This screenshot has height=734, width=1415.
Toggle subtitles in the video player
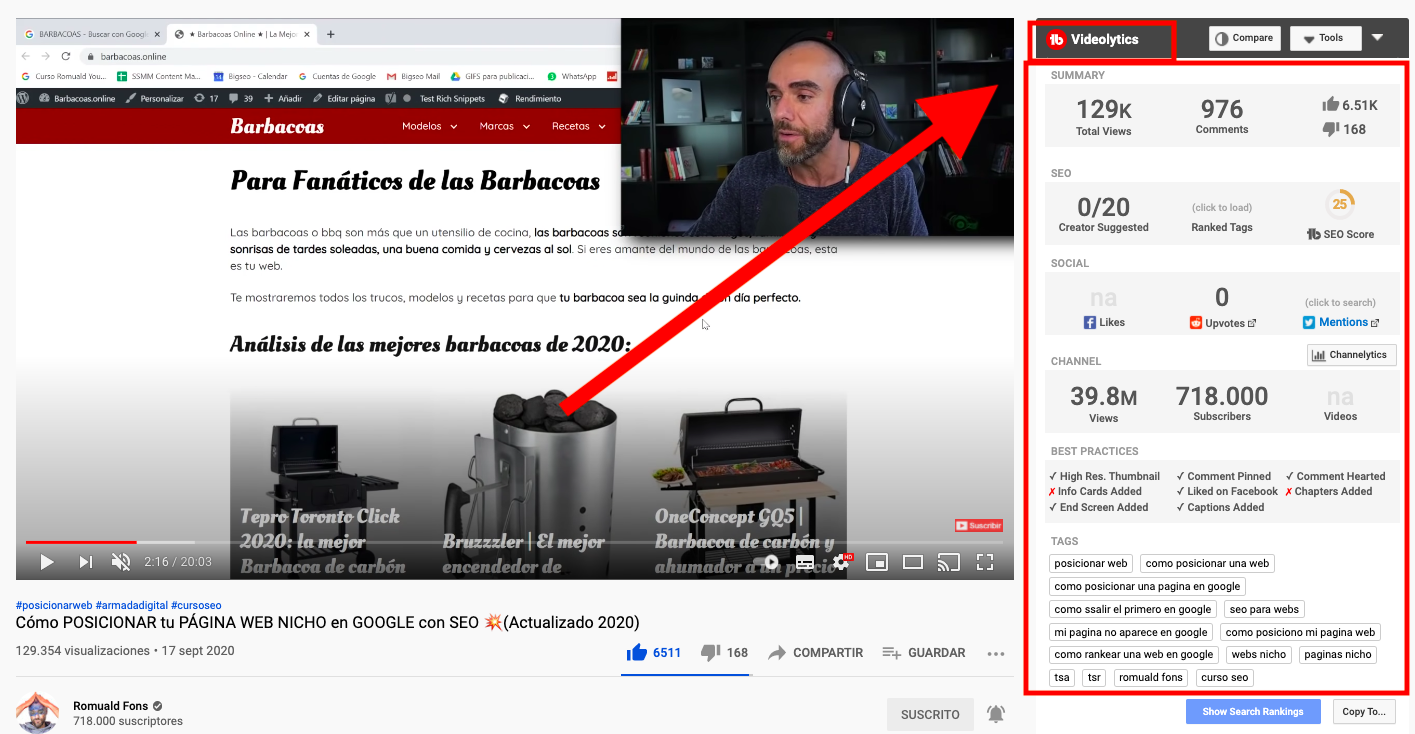pyautogui.click(x=805, y=562)
